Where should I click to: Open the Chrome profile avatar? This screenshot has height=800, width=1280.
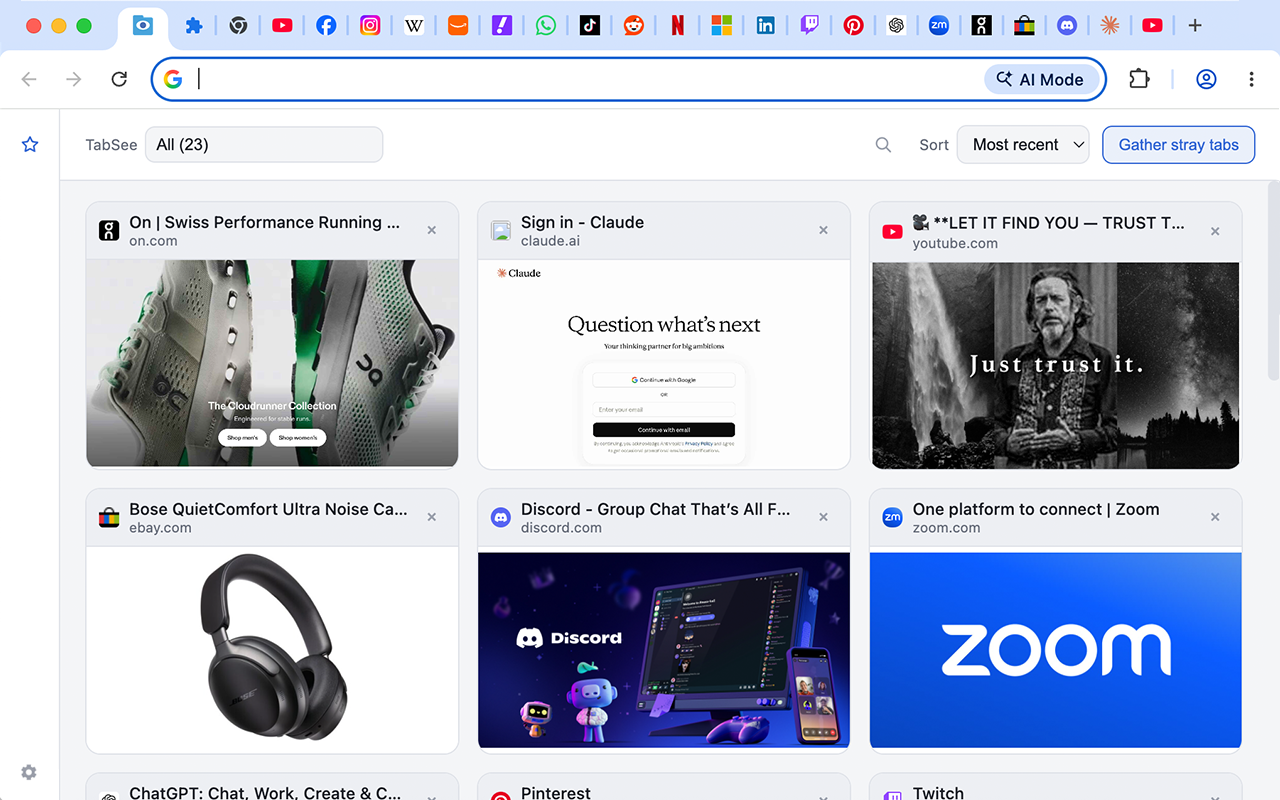1207,79
